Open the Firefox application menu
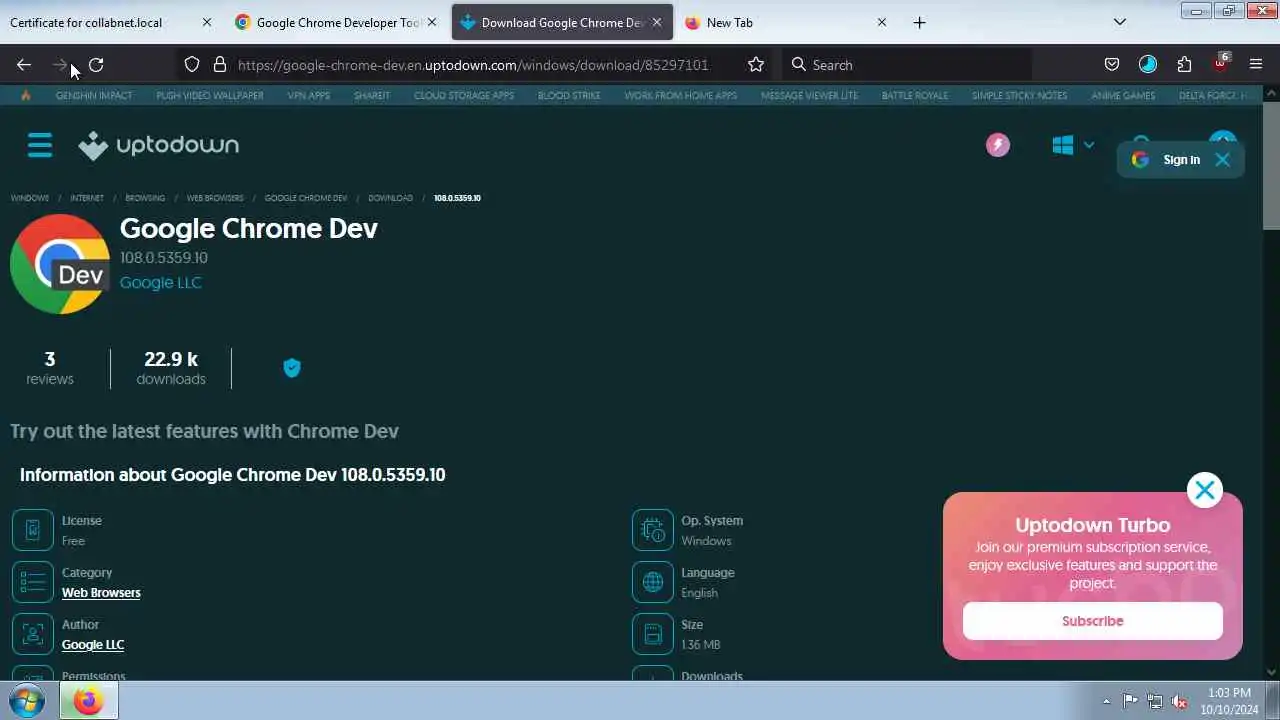This screenshot has height=720, width=1280. (1256, 65)
